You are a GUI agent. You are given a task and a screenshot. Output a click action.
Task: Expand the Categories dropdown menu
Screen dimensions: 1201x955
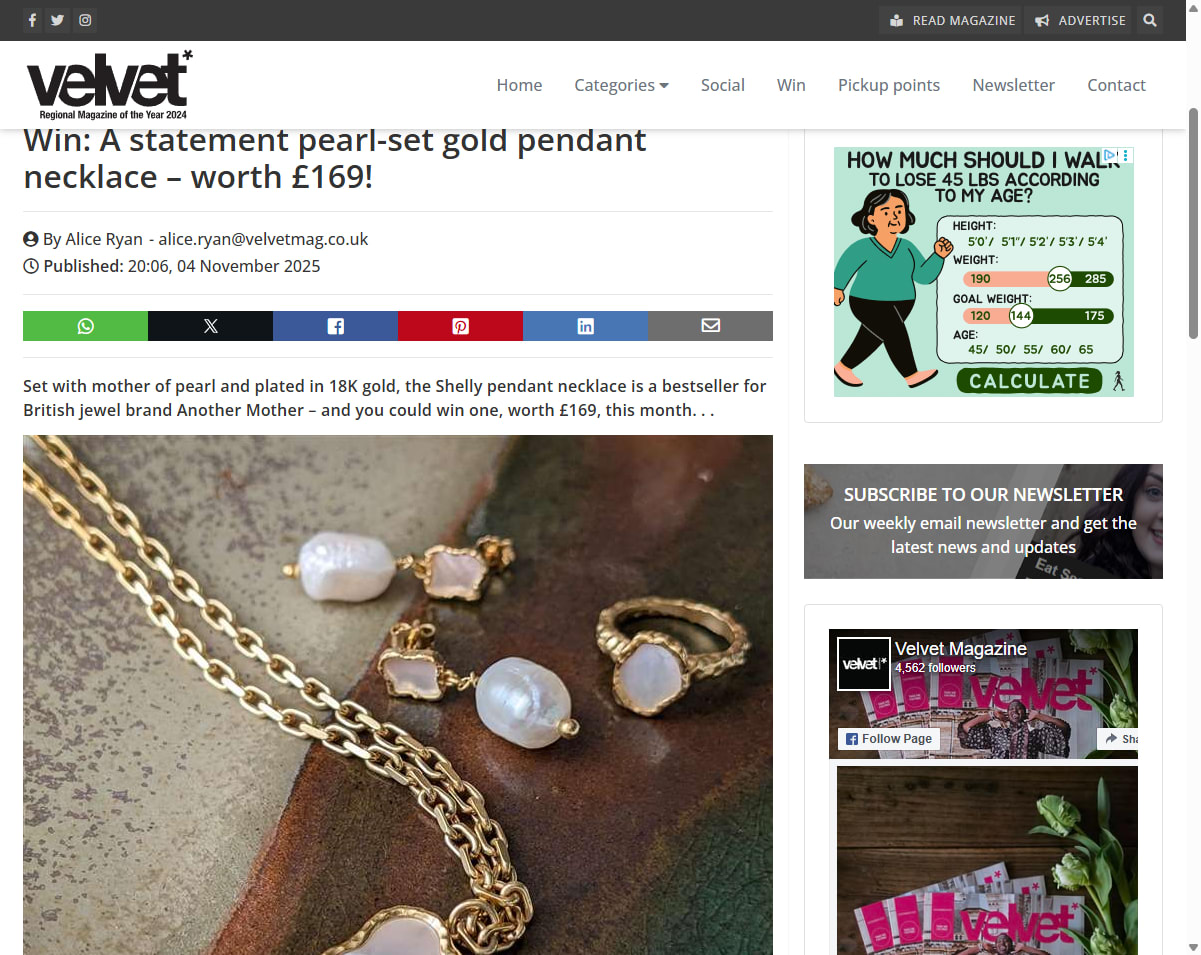pos(621,85)
